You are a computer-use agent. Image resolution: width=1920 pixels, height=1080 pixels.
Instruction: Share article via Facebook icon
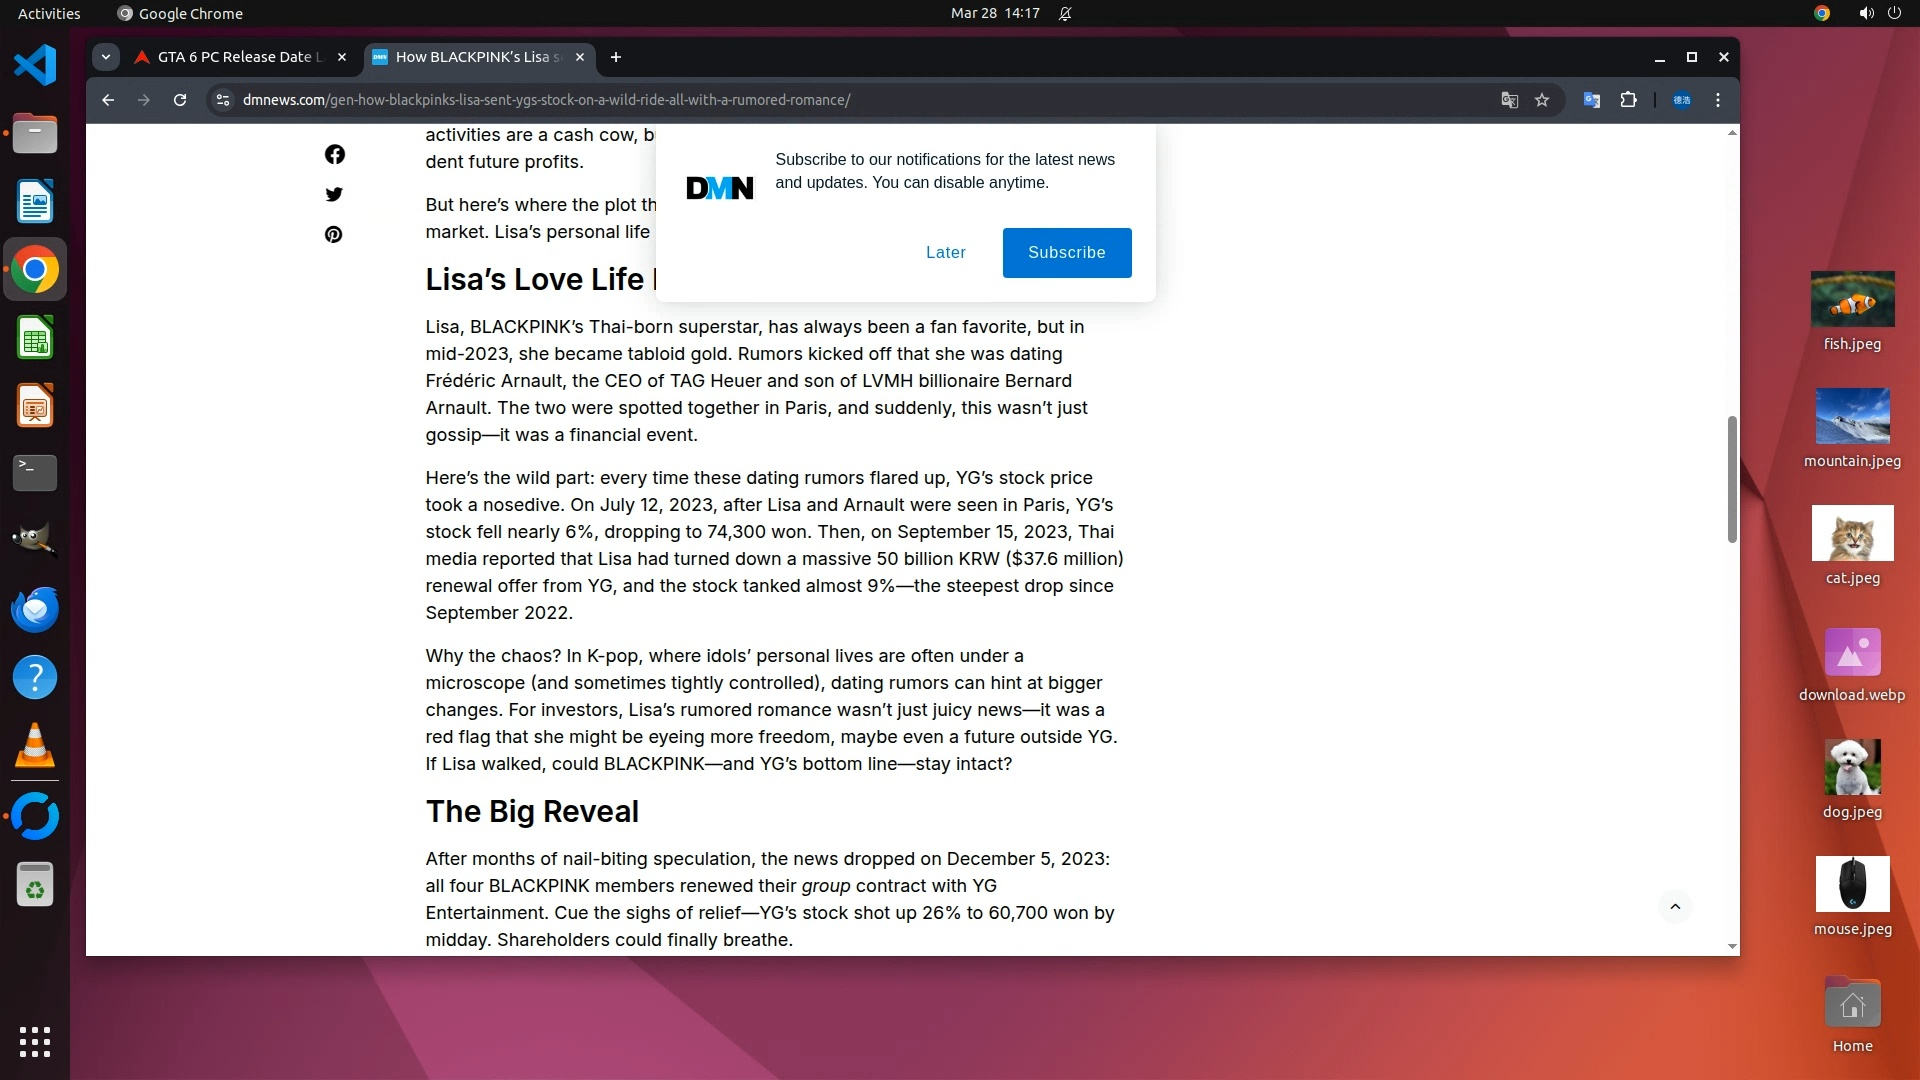pos(334,154)
